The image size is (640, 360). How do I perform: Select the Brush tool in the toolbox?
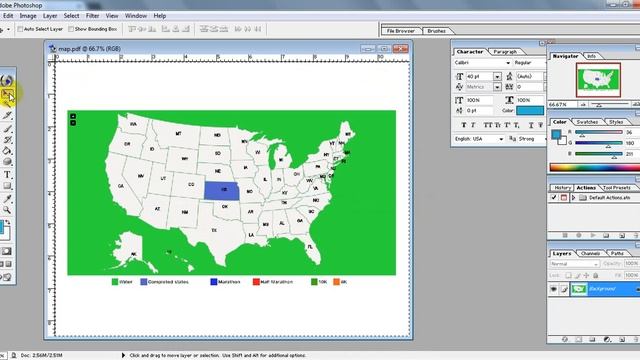click(x=7, y=129)
